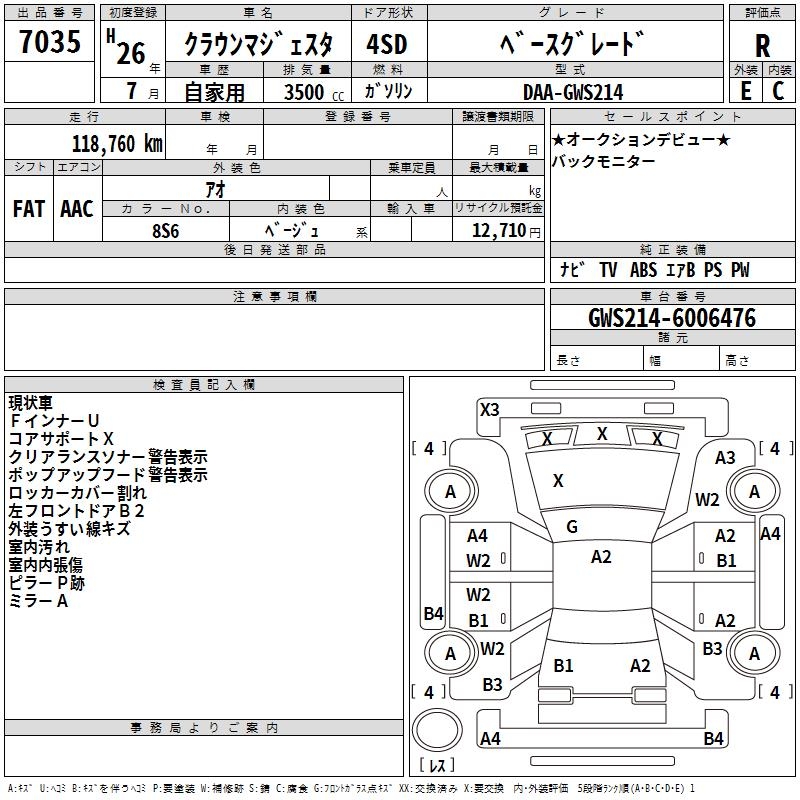Image resolution: width=800 pixels, height=800 pixels.
Task: Click the 注意事項欄 header
Action: [275, 296]
